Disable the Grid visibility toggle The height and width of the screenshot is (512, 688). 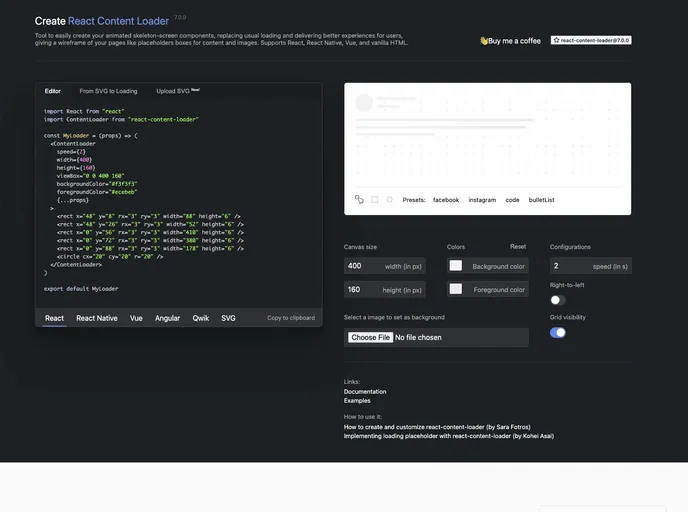pos(557,332)
